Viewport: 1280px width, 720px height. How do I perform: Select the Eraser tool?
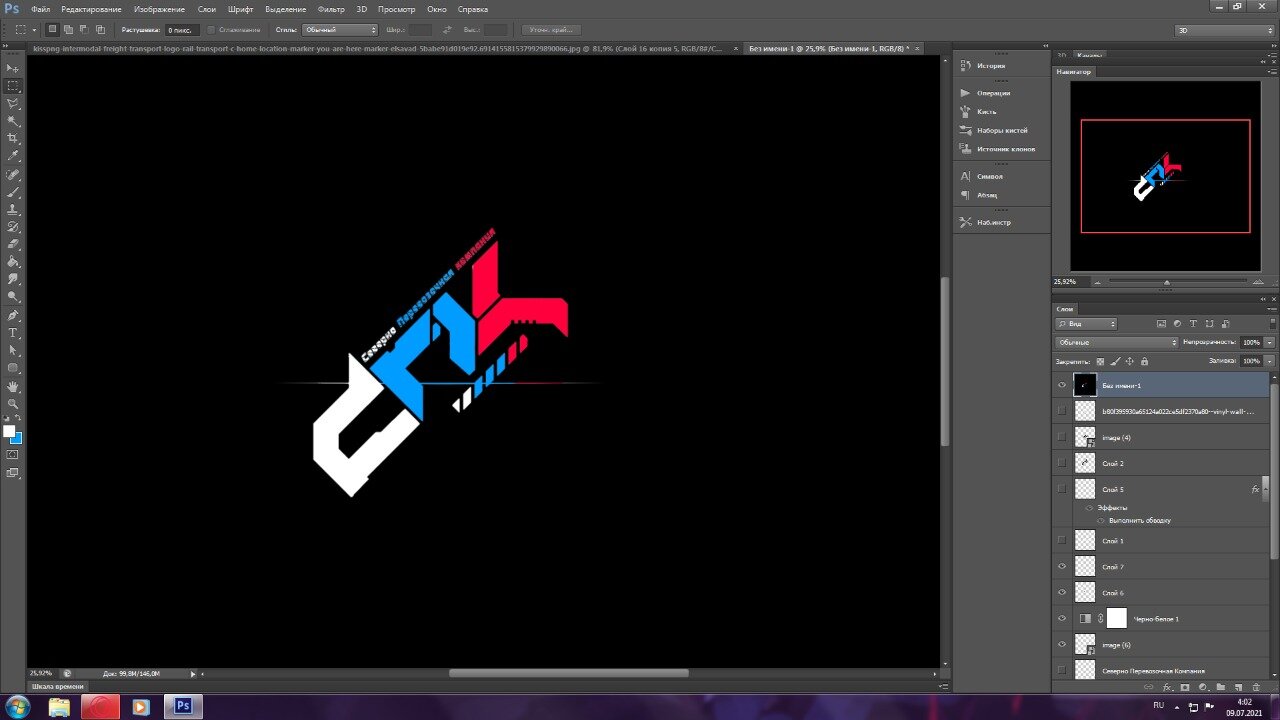click(13, 244)
